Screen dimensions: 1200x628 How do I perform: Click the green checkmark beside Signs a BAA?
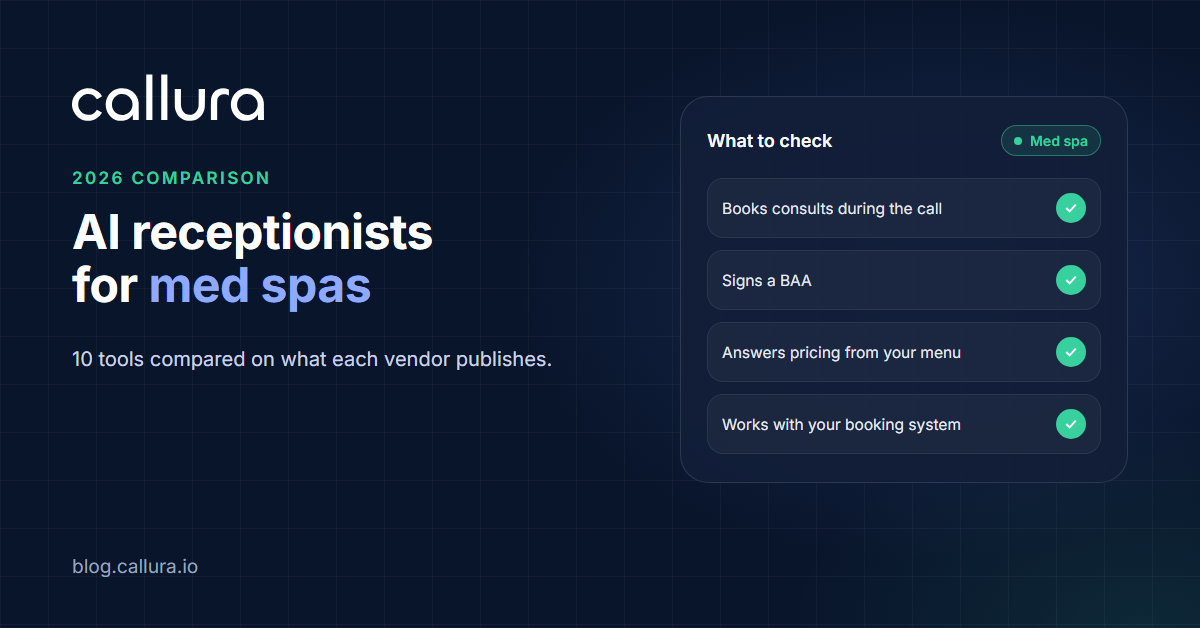coord(1071,281)
